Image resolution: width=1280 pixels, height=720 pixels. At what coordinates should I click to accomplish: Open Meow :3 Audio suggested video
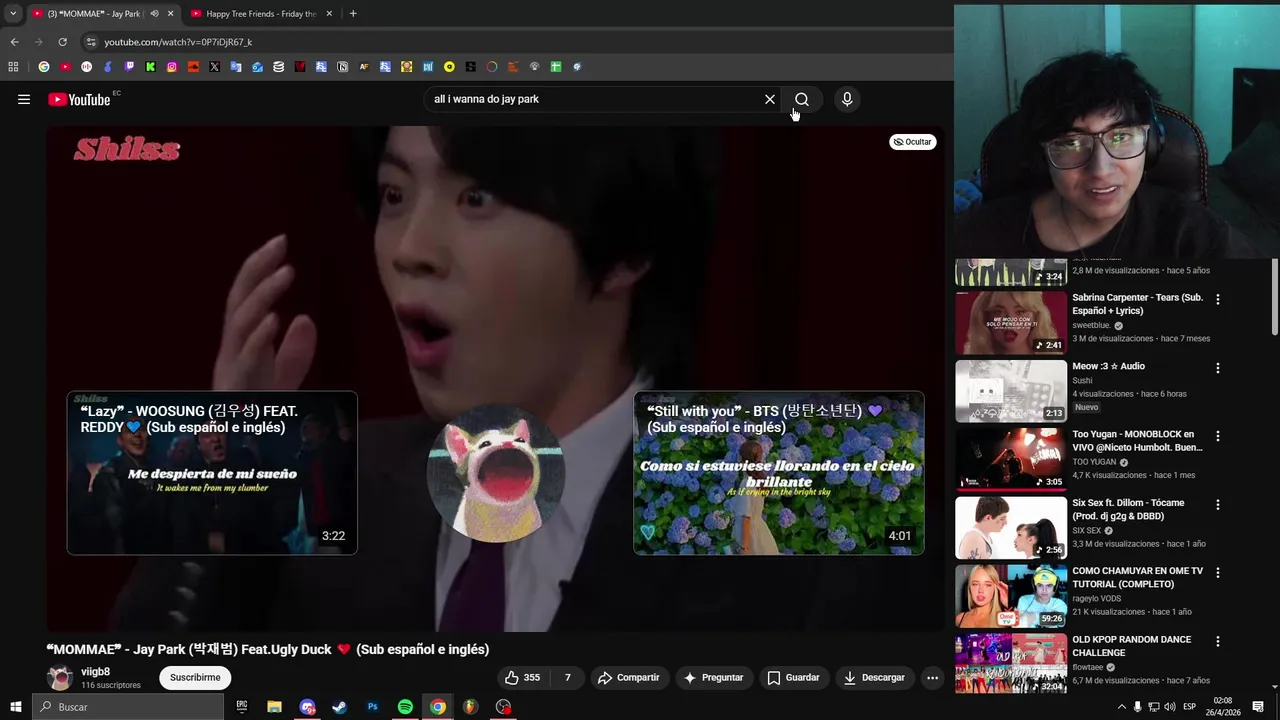click(1109, 366)
